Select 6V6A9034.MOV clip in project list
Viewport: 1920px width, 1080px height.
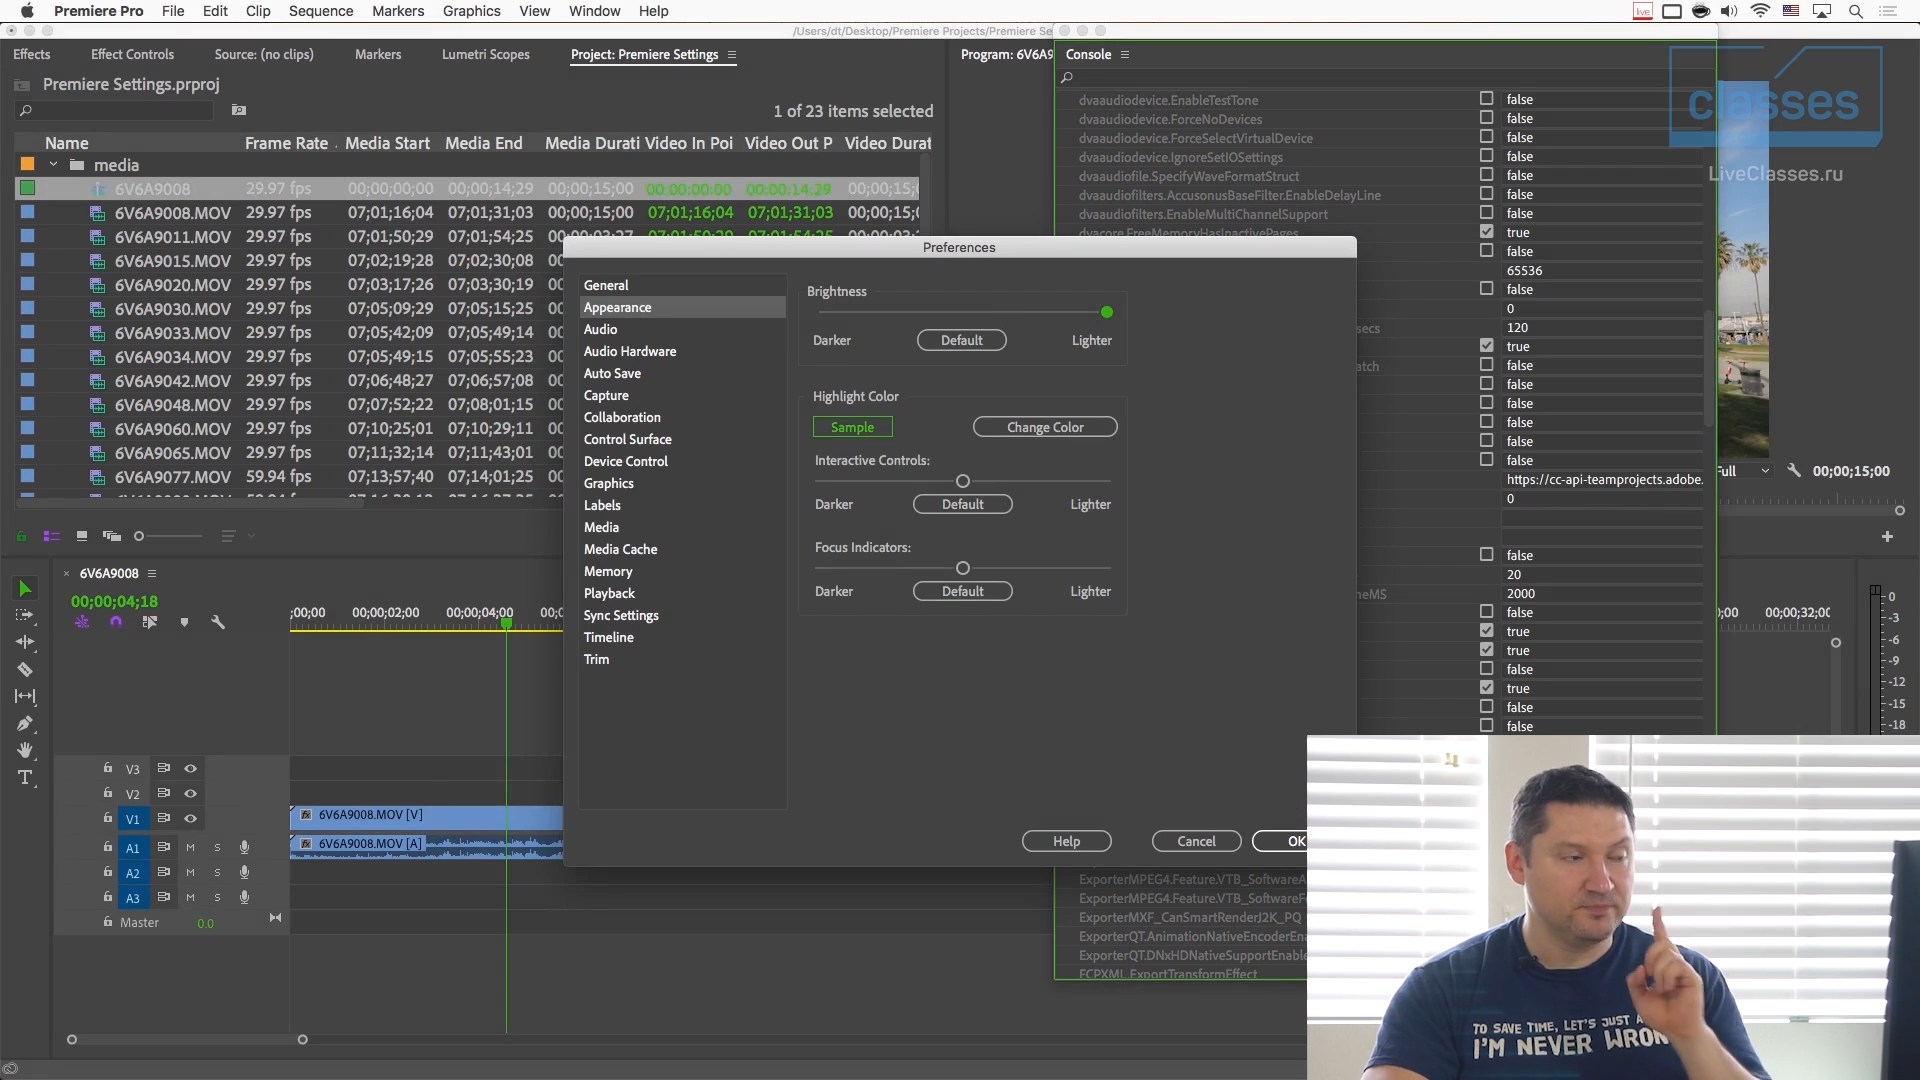coord(172,357)
